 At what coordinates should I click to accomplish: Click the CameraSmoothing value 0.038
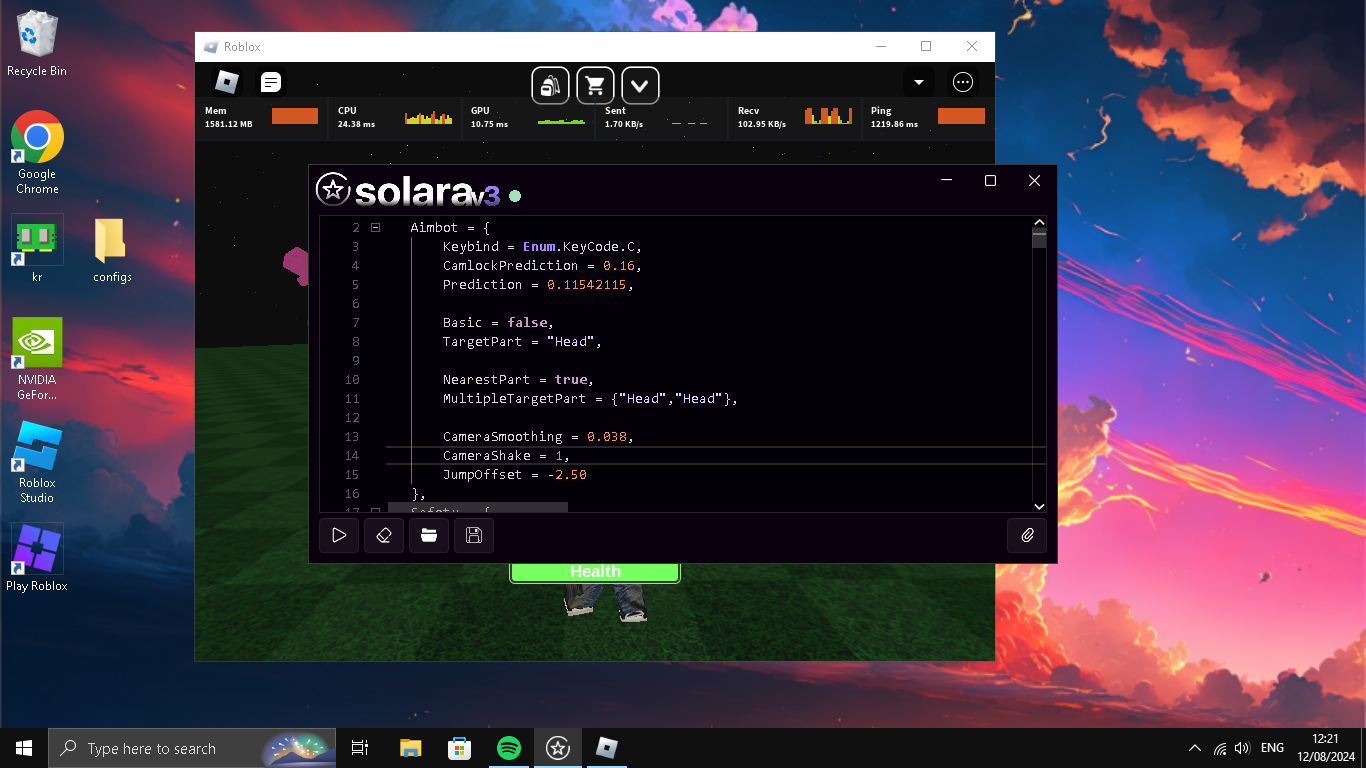click(608, 437)
